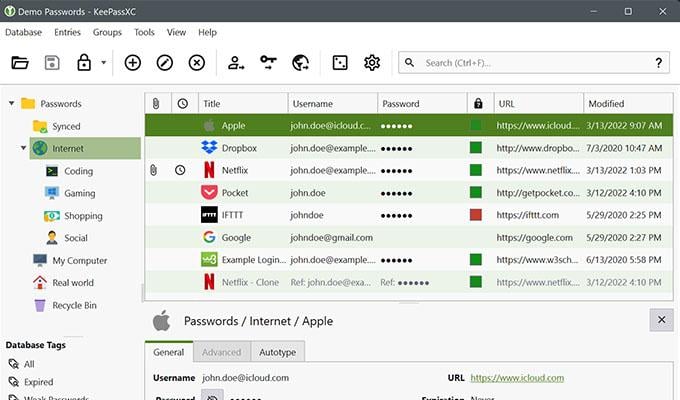The height and width of the screenshot is (400, 680).
Task: Copy password to clipboard key icon
Action: pos(268,62)
